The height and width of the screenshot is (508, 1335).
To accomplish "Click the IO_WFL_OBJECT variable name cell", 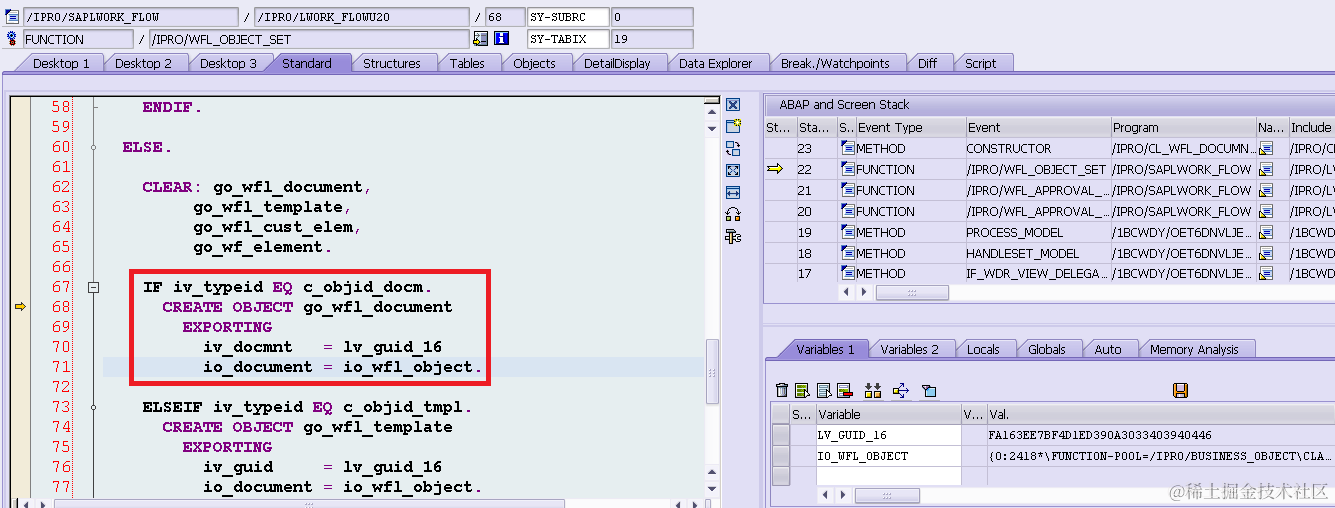I will (x=888, y=456).
